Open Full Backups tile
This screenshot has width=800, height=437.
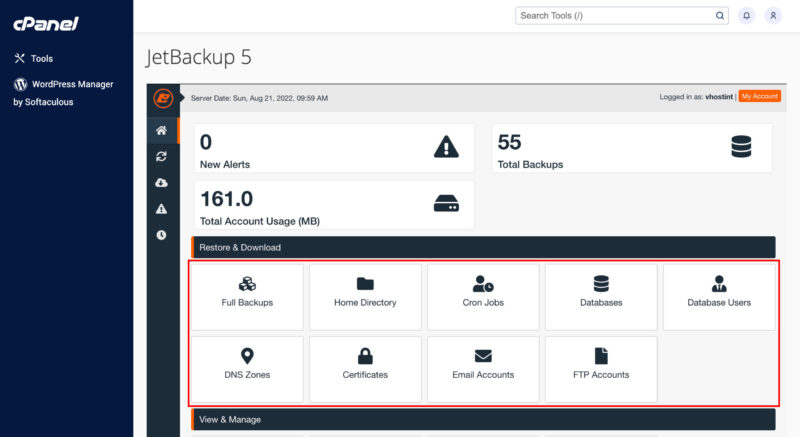coord(247,297)
